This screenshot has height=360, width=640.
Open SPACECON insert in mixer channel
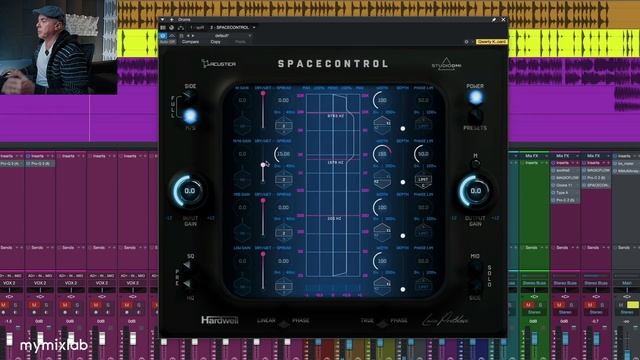tap(596, 185)
